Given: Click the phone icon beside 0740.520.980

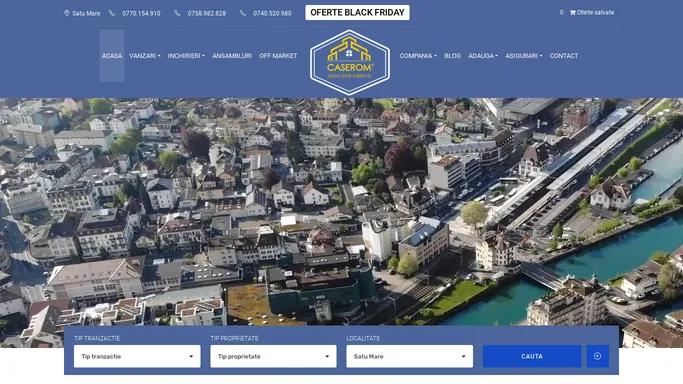Looking at the screenshot, I should coord(243,13).
